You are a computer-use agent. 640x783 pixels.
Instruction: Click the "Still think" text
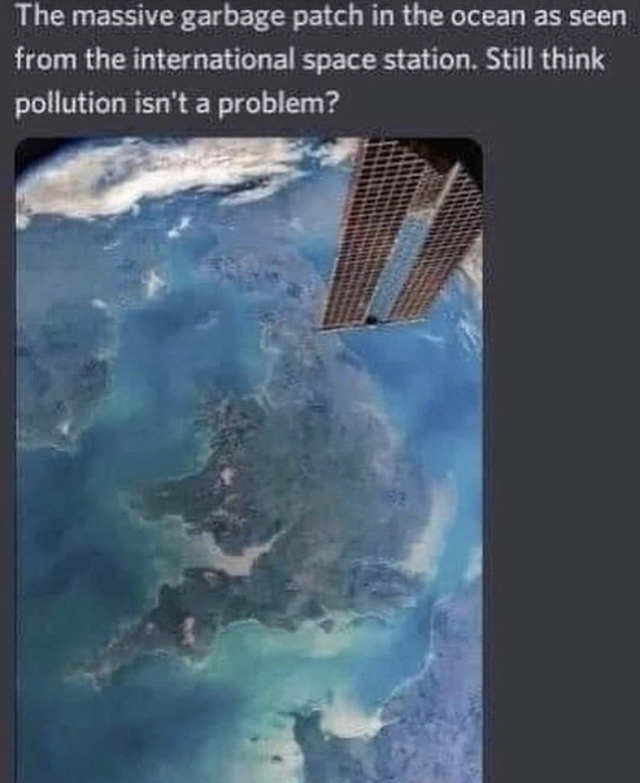tap(545, 60)
